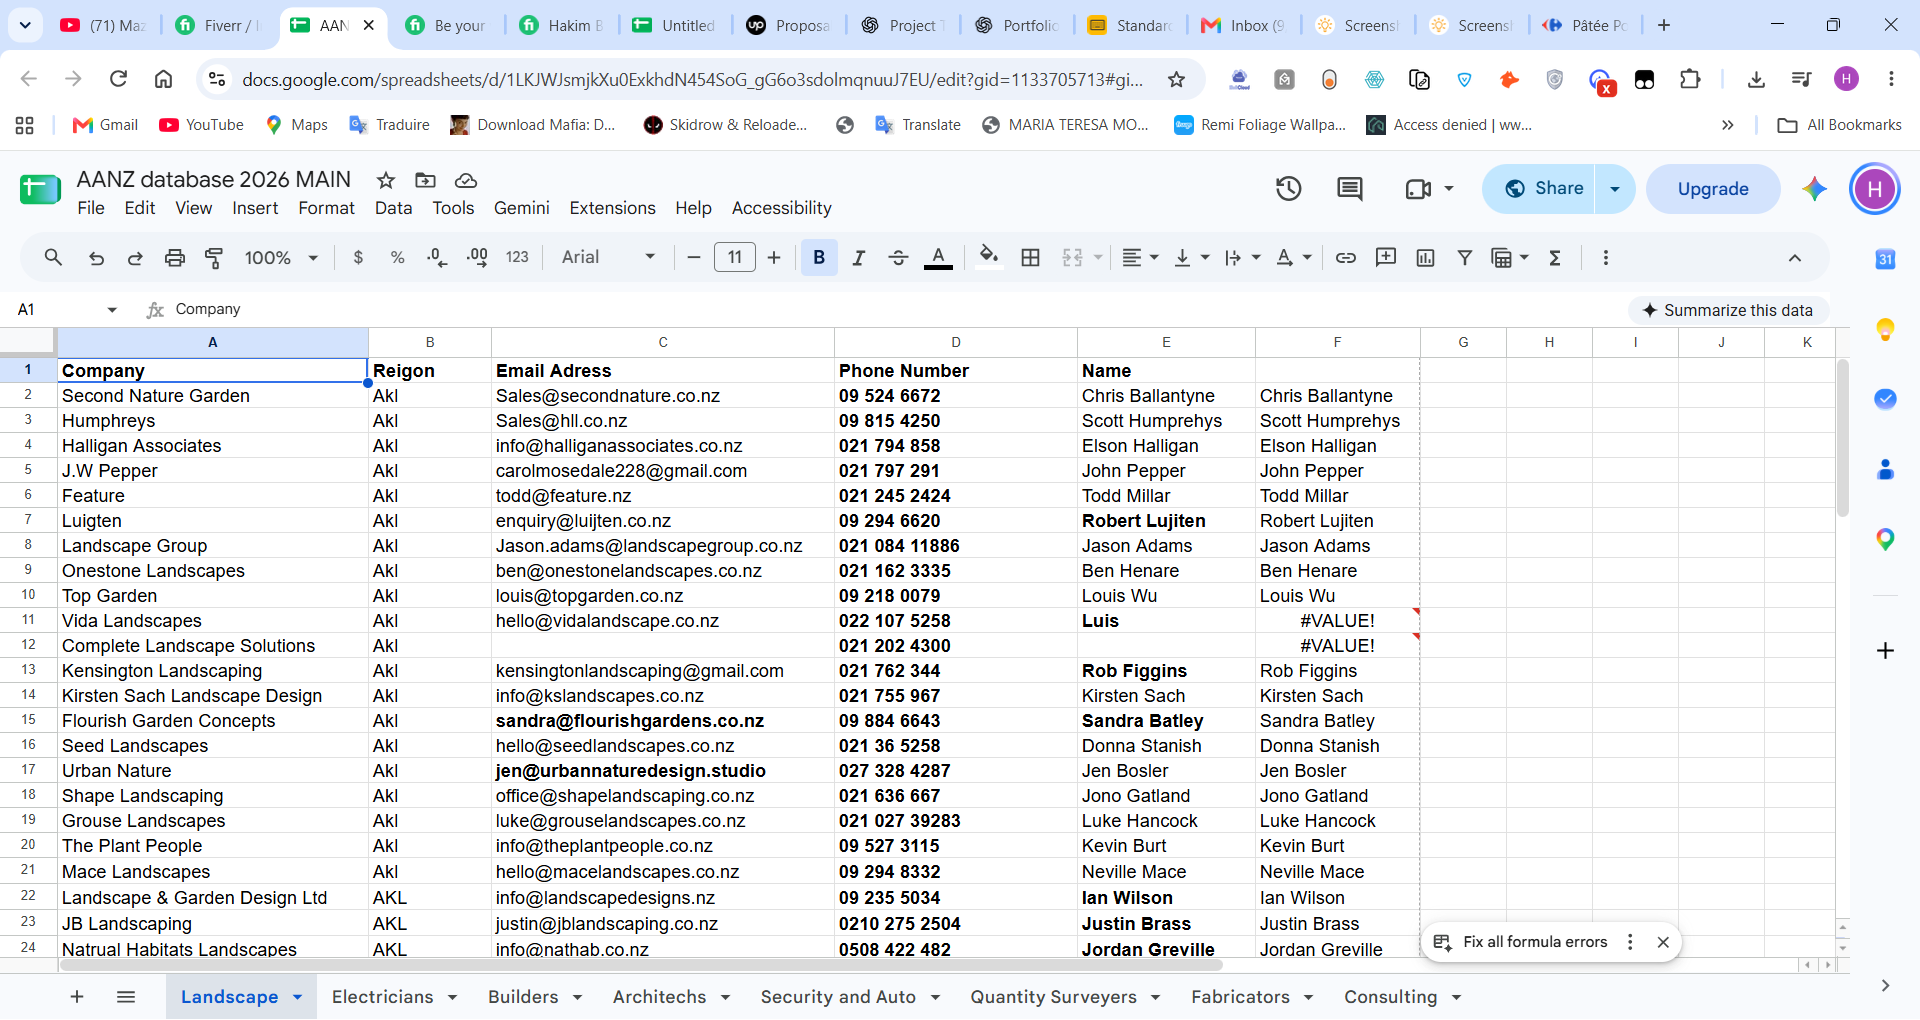This screenshot has width=1920, height=1020.
Task: Open the Extensions menu
Action: [x=612, y=208]
